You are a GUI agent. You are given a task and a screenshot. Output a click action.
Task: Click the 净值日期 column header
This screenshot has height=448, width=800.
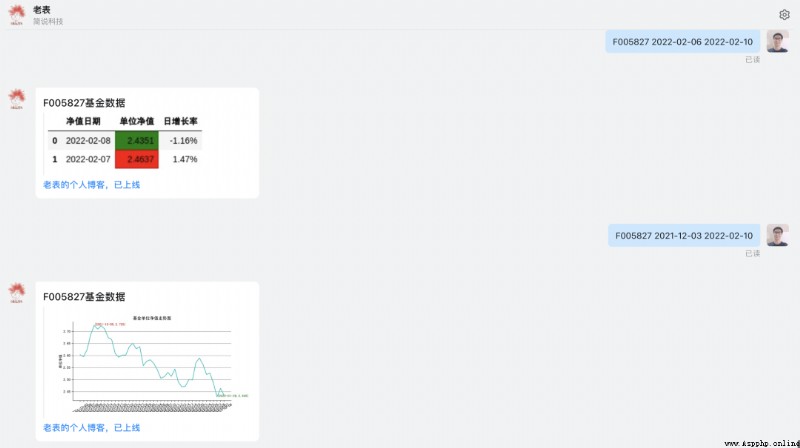(83, 121)
